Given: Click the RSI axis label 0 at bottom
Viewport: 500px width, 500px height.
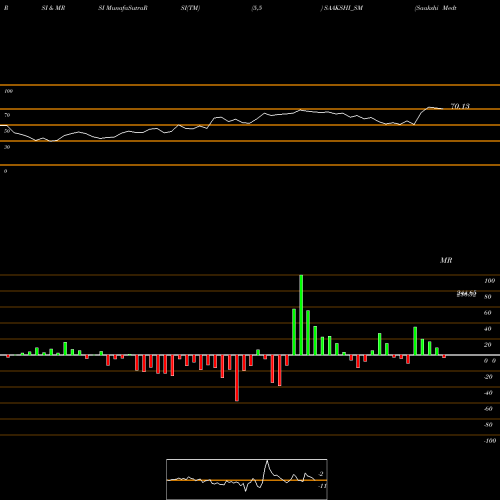Looking at the screenshot, I should tap(5, 171).
